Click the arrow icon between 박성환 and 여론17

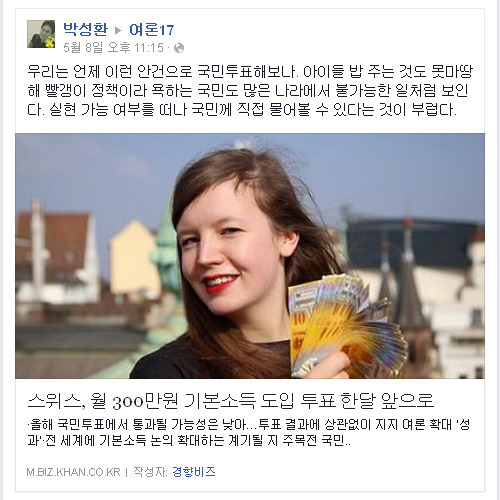click(118, 31)
